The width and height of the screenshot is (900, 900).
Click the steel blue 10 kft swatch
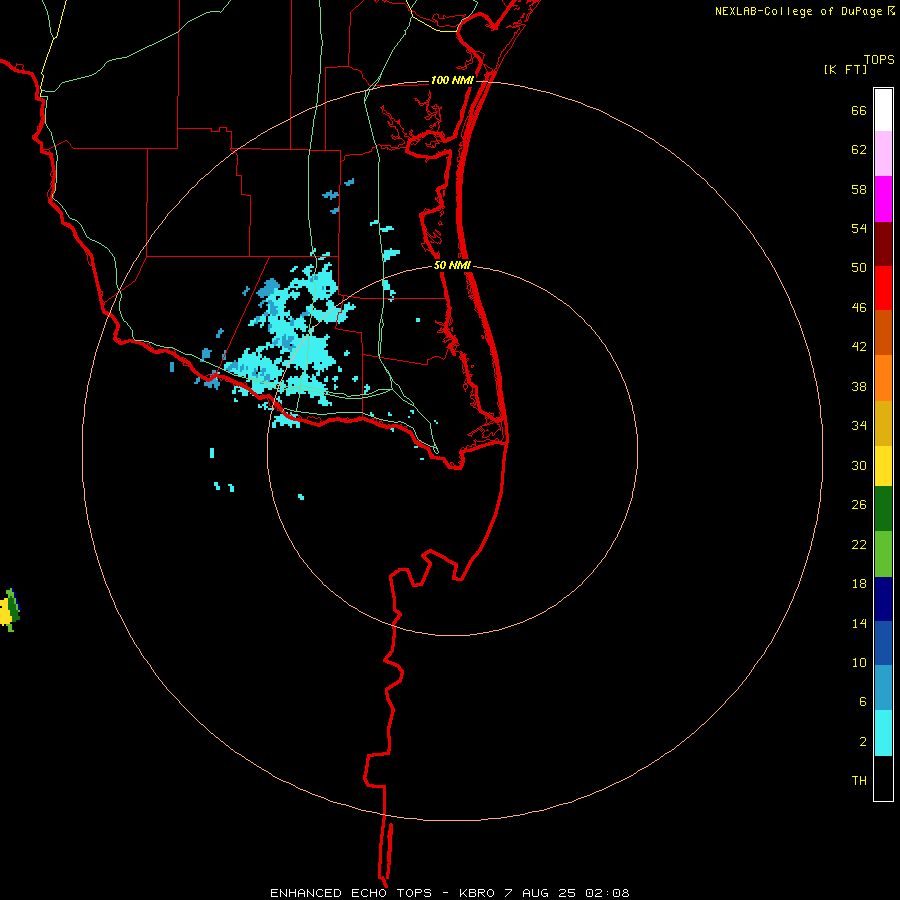click(883, 688)
